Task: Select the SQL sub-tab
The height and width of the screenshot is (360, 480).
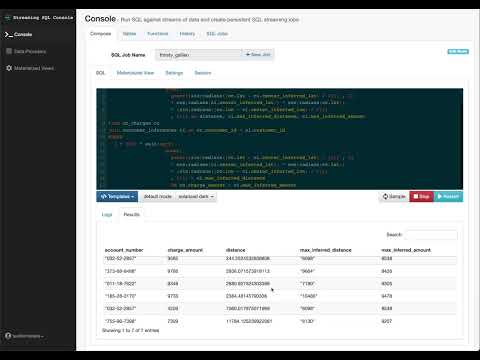Action: point(100,73)
